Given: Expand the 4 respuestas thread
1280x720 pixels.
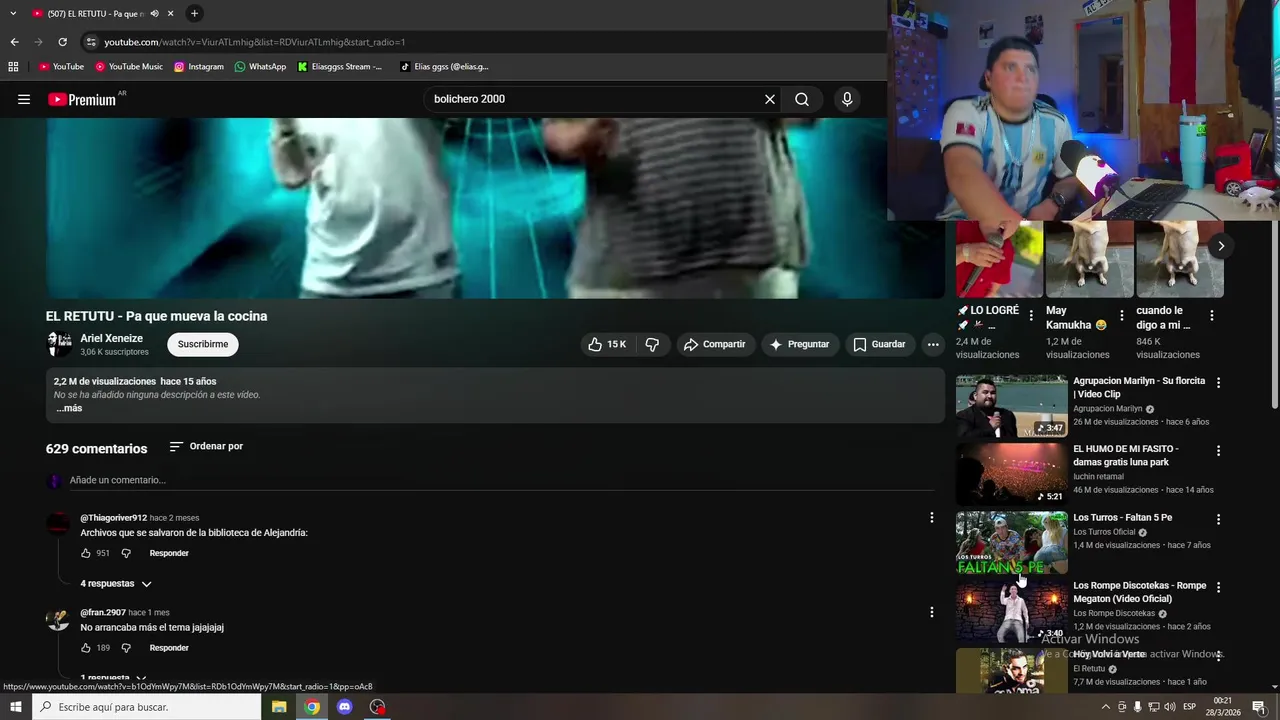Looking at the screenshot, I should tap(116, 583).
